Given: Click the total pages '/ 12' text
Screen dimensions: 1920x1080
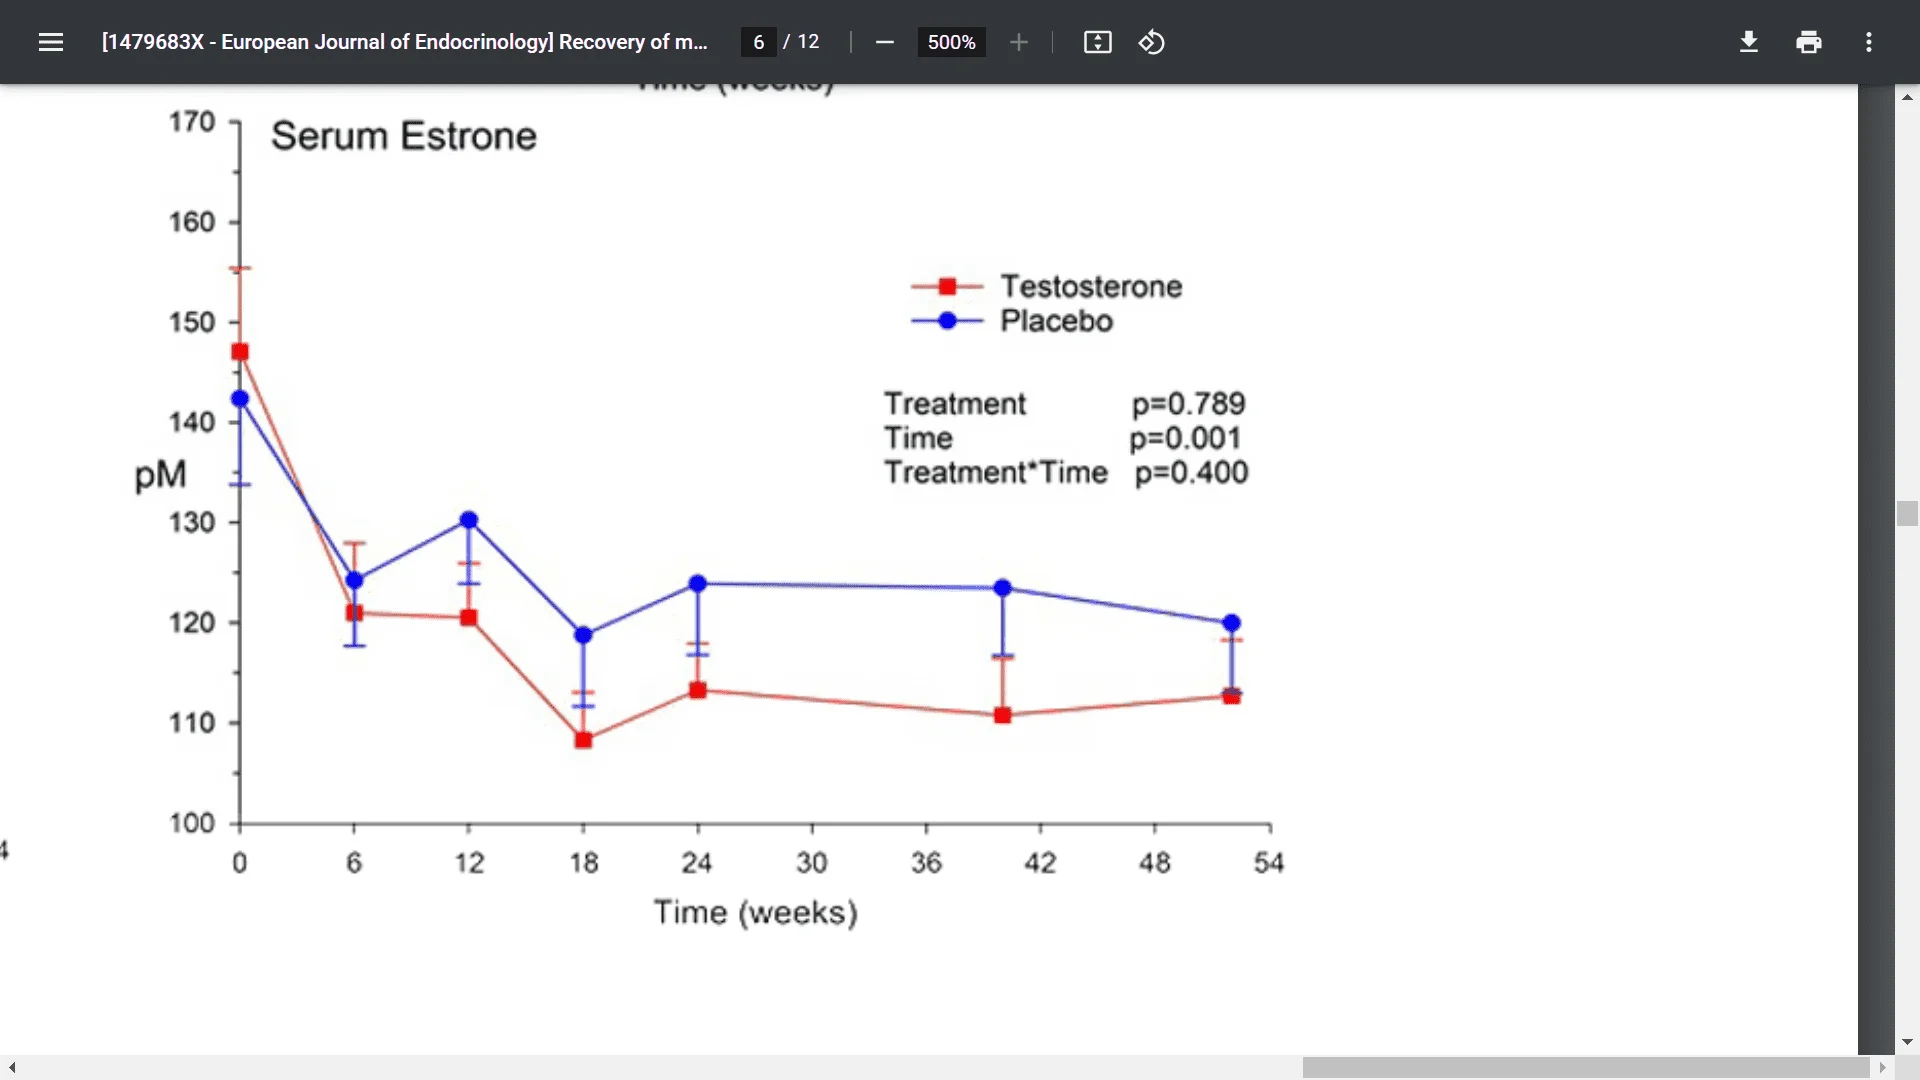Looking at the screenshot, I should [x=801, y=42].
